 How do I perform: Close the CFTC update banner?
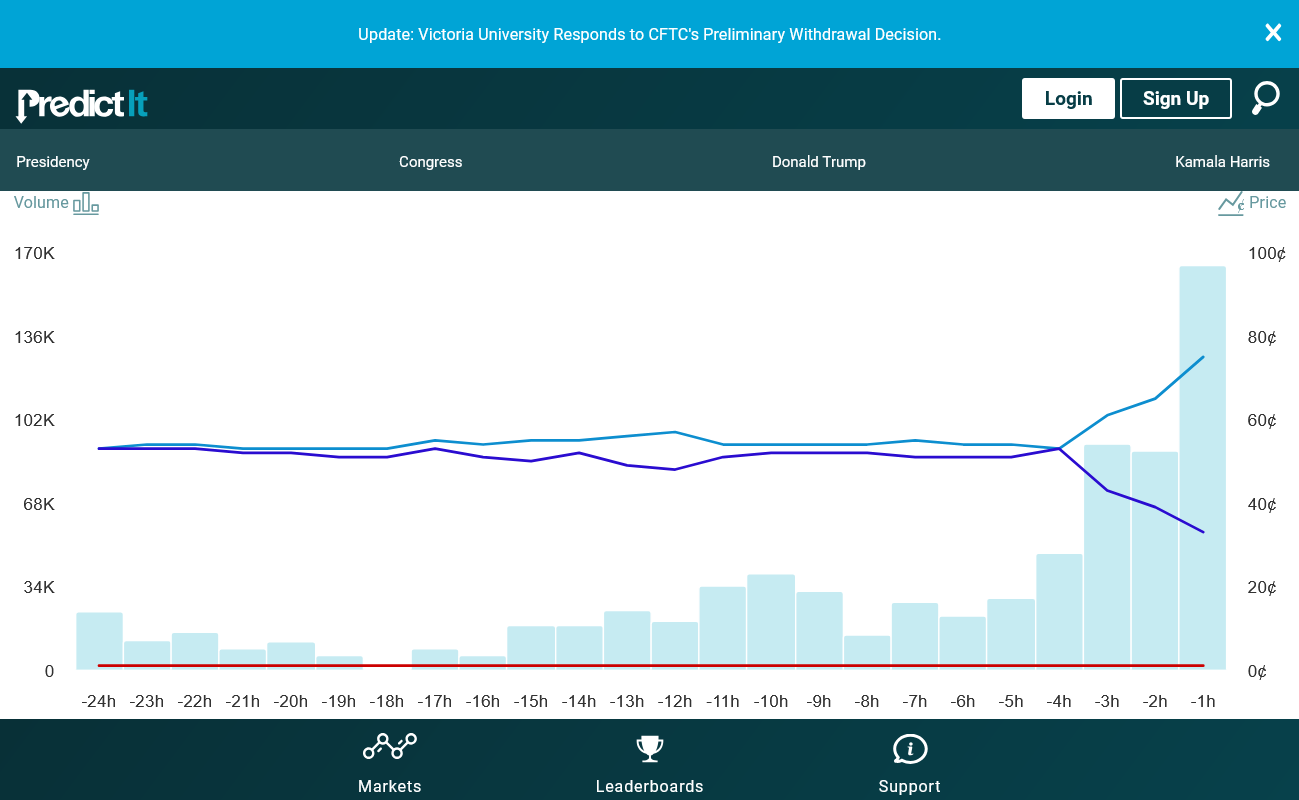click(1273, 33)
